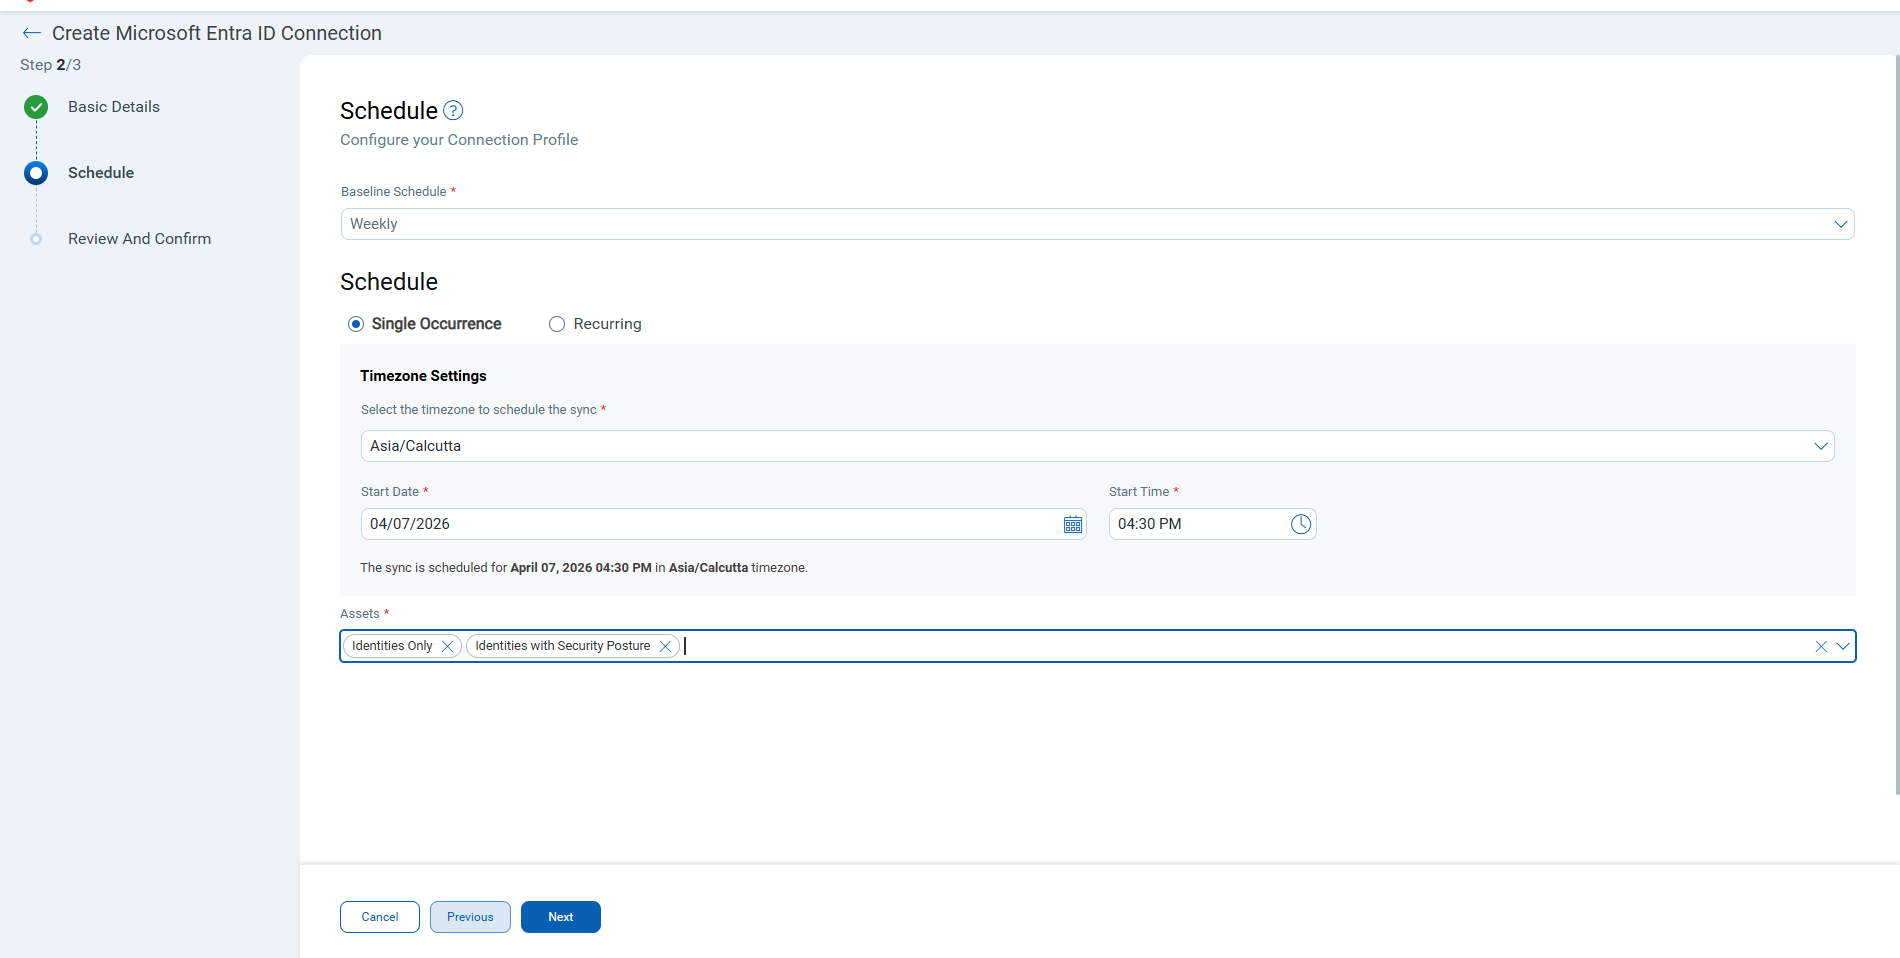Click the Previous button

pyautogui.click(x=470, y=917)
